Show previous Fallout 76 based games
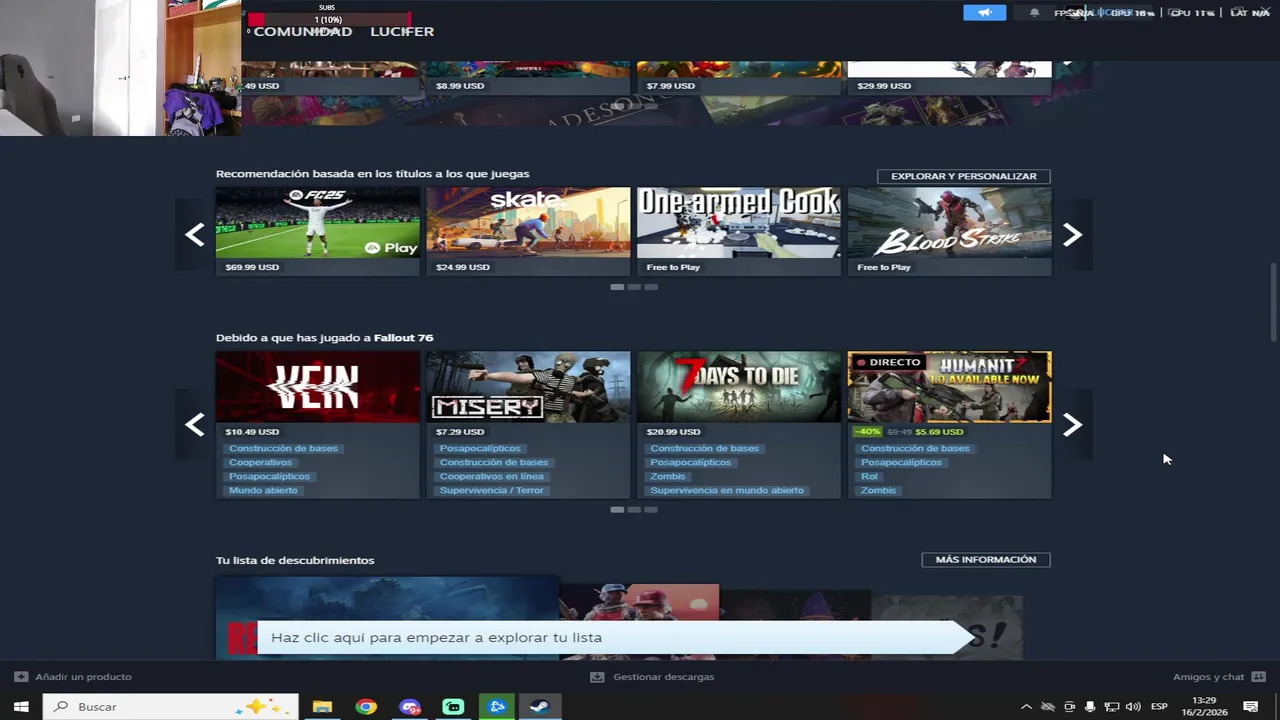The height and width of the screenshot is (720, 1280). coord(195,425)
